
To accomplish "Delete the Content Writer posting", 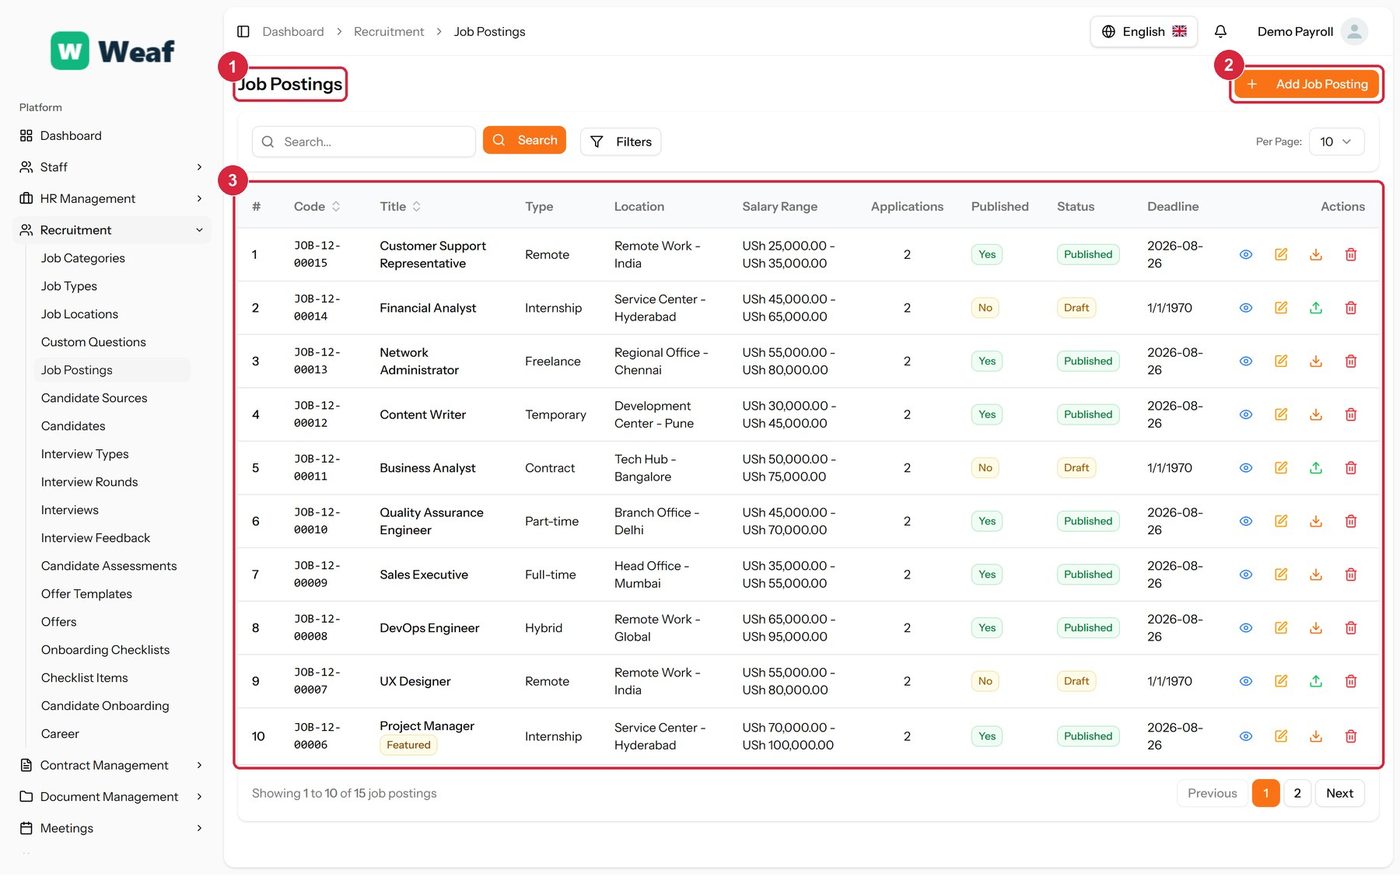I will (x=1351, y=415).
